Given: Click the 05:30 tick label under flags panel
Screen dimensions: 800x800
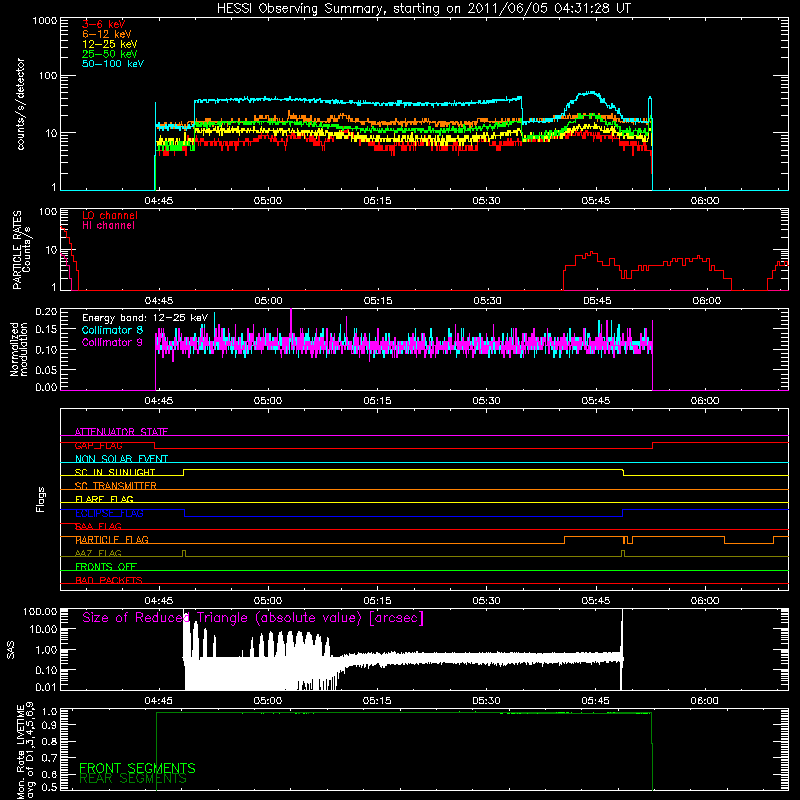Looking at the screenshot, I should [487, 601].
